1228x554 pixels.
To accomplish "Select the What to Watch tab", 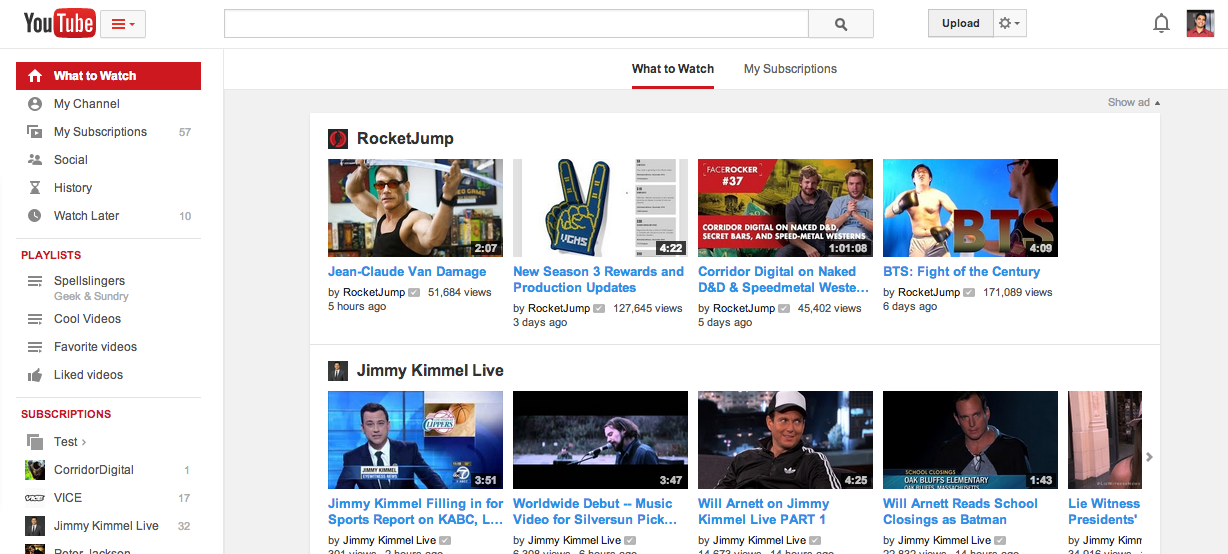I will click(x=673, y=69).
